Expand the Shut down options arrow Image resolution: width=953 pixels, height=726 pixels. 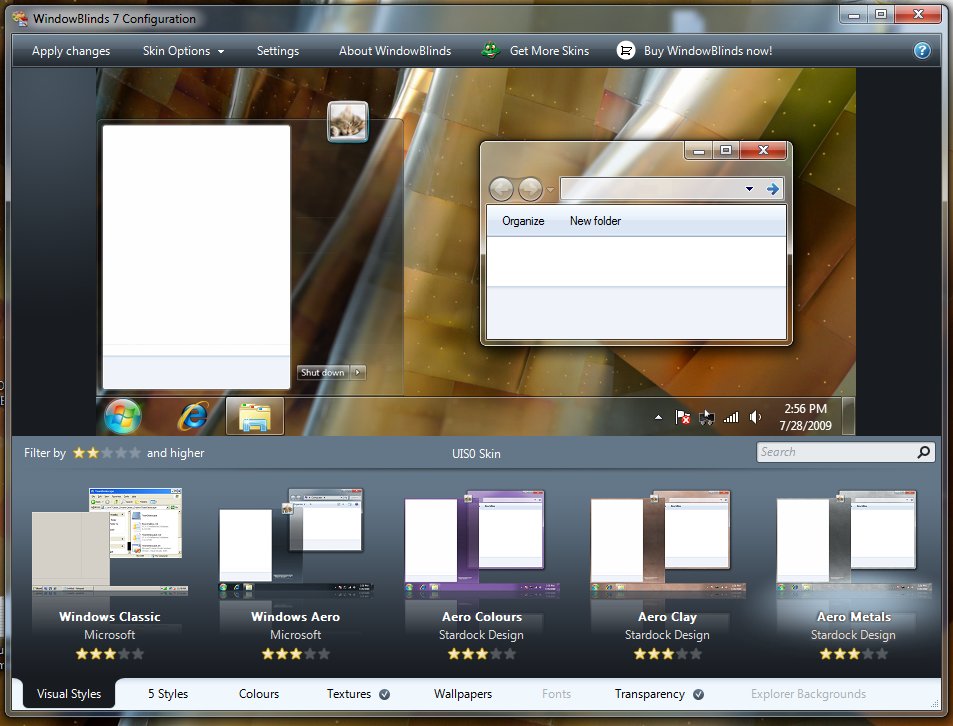(x=357, y=372)
